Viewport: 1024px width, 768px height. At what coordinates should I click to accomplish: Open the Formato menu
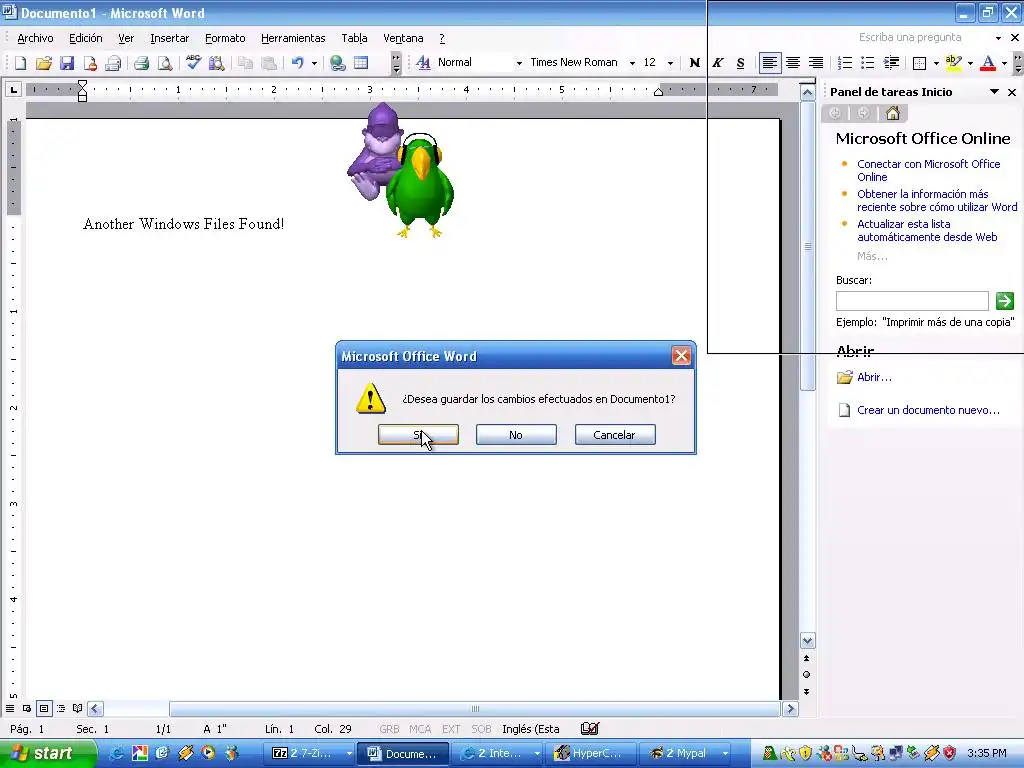pos(225,39)
